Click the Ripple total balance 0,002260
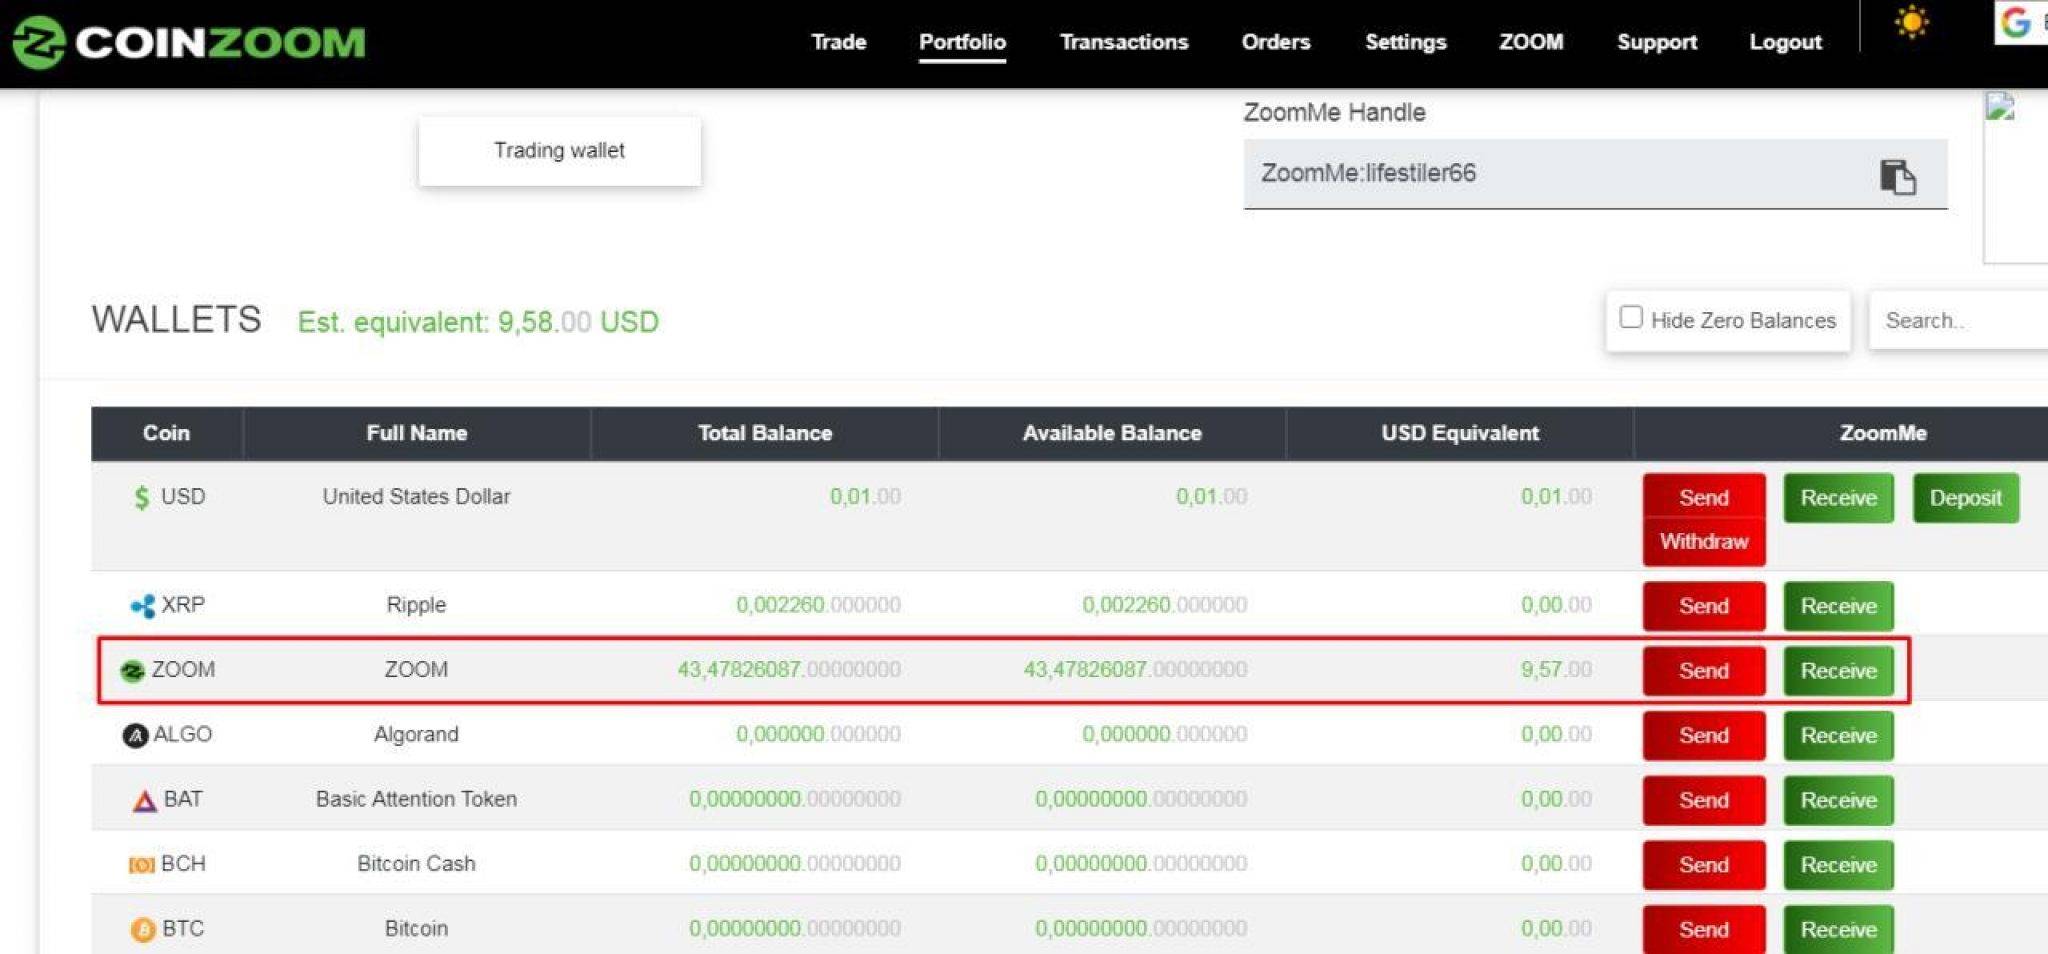The image size is (2048, 954). (818, 605)
